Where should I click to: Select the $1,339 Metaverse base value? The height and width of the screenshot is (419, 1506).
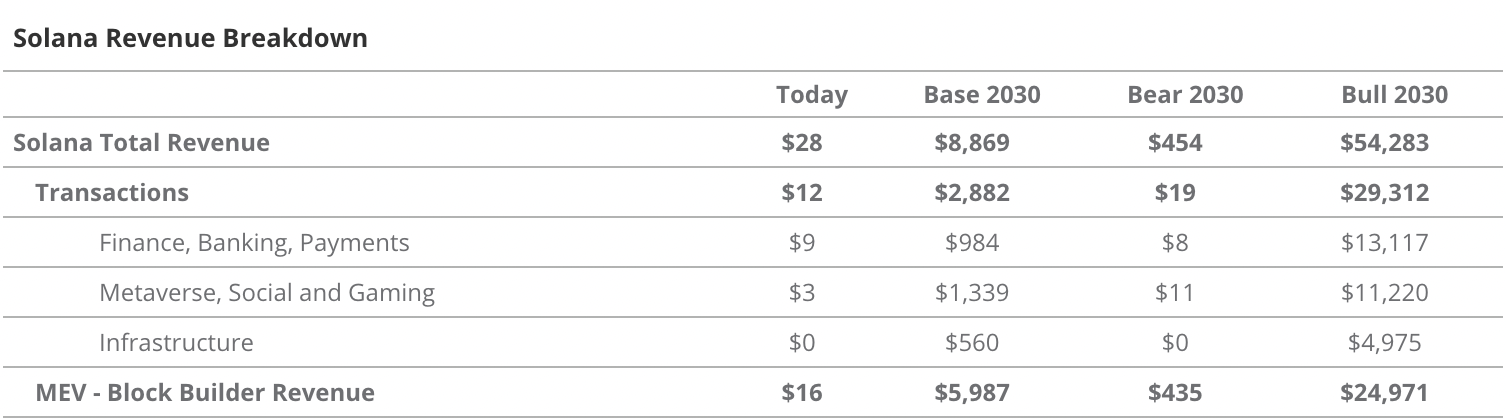click(971, 292)
